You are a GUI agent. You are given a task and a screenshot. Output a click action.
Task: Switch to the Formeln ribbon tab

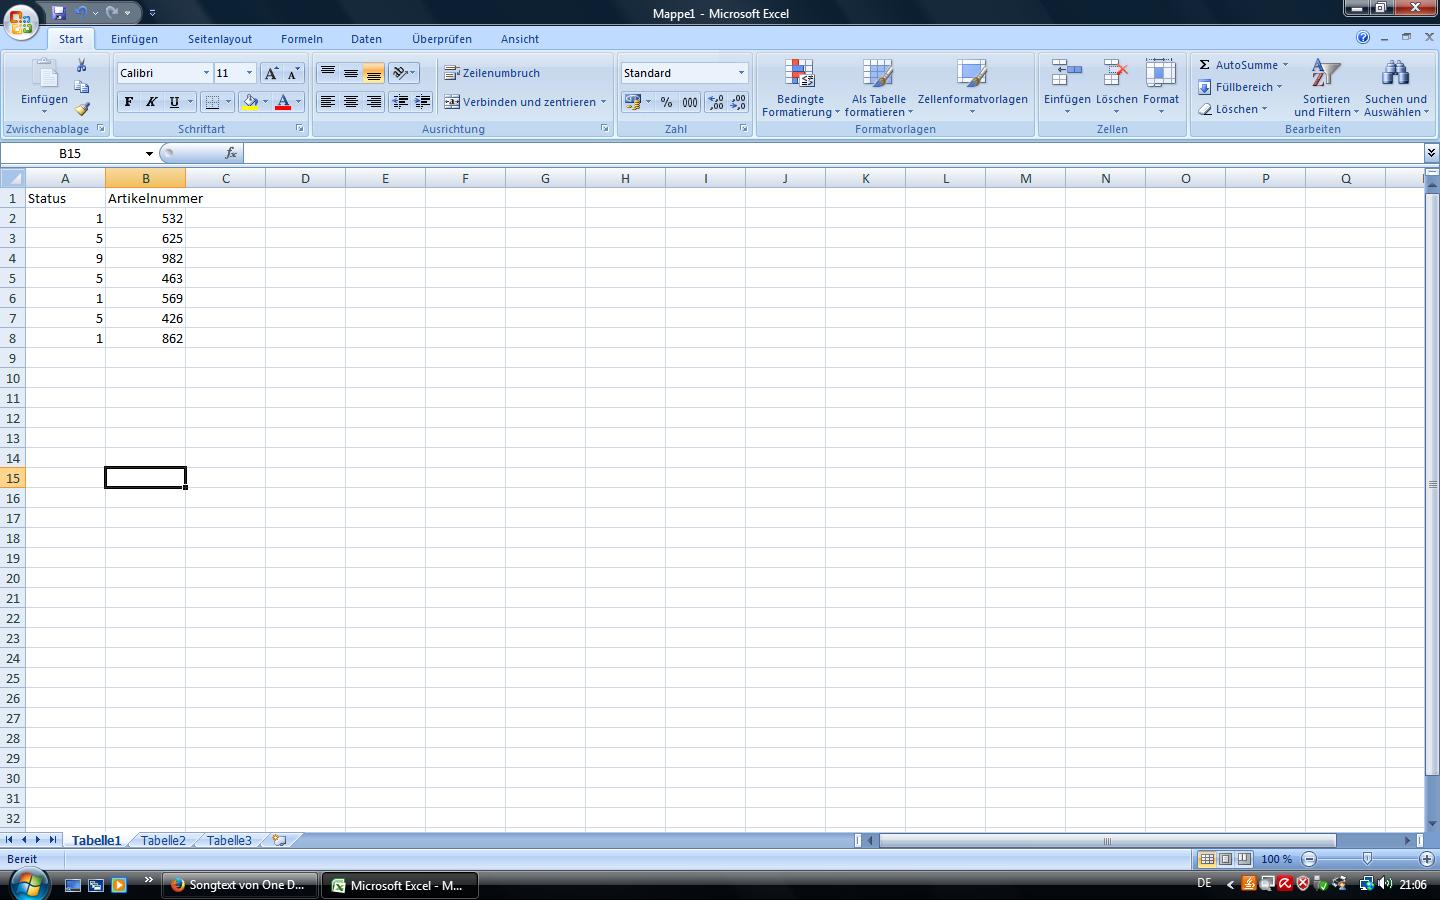tap(301, 39)
